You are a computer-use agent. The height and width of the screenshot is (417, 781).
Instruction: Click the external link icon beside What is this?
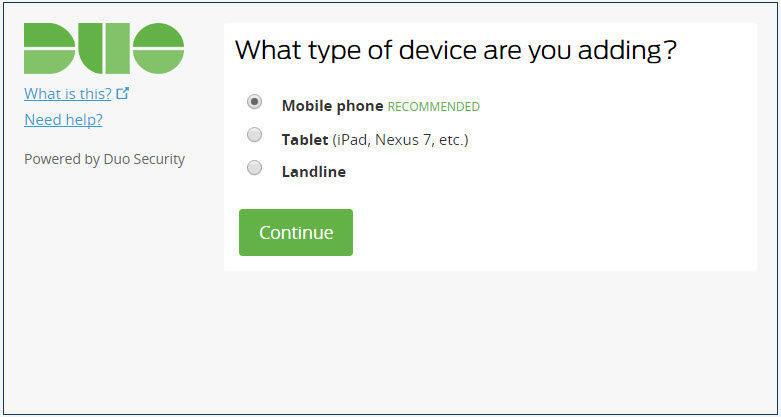click(123, 93)
